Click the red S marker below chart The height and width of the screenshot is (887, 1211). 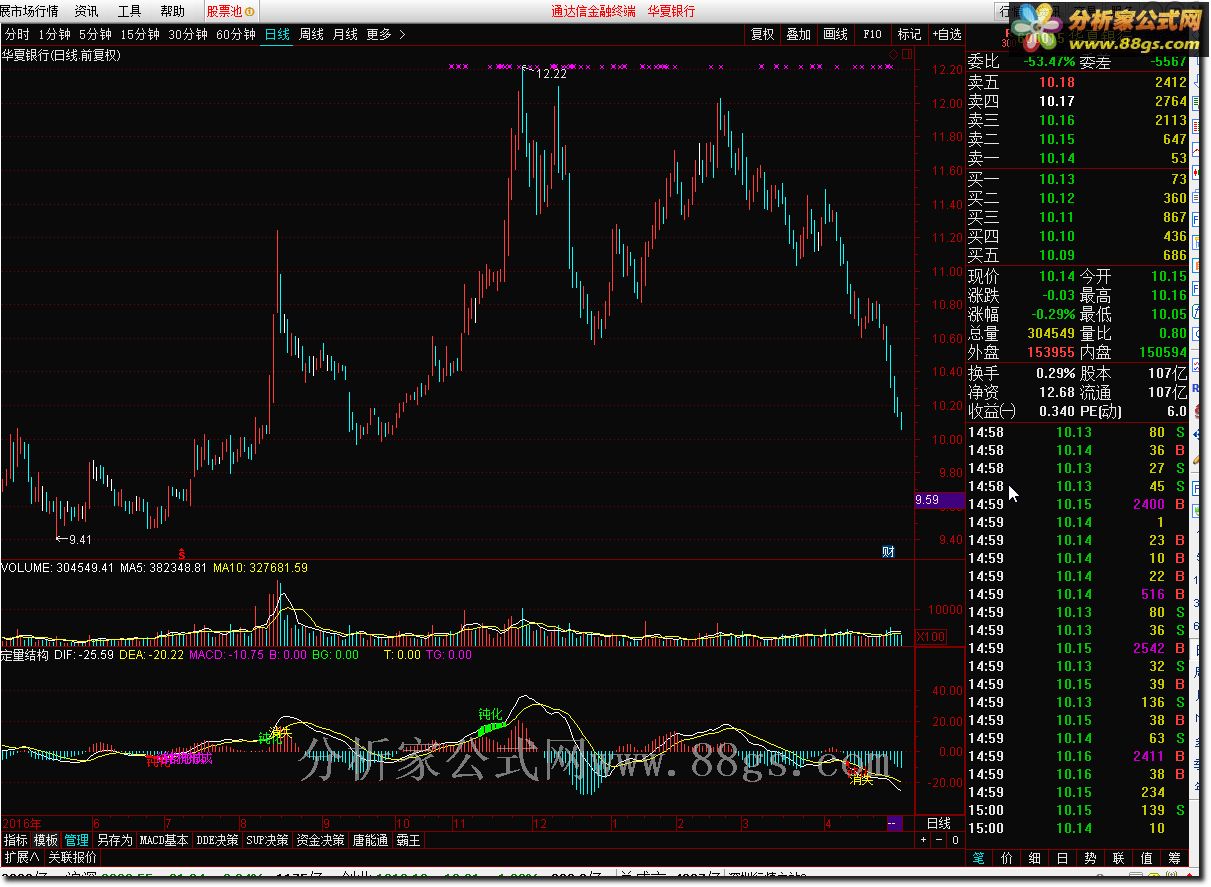tap(181, 553)
